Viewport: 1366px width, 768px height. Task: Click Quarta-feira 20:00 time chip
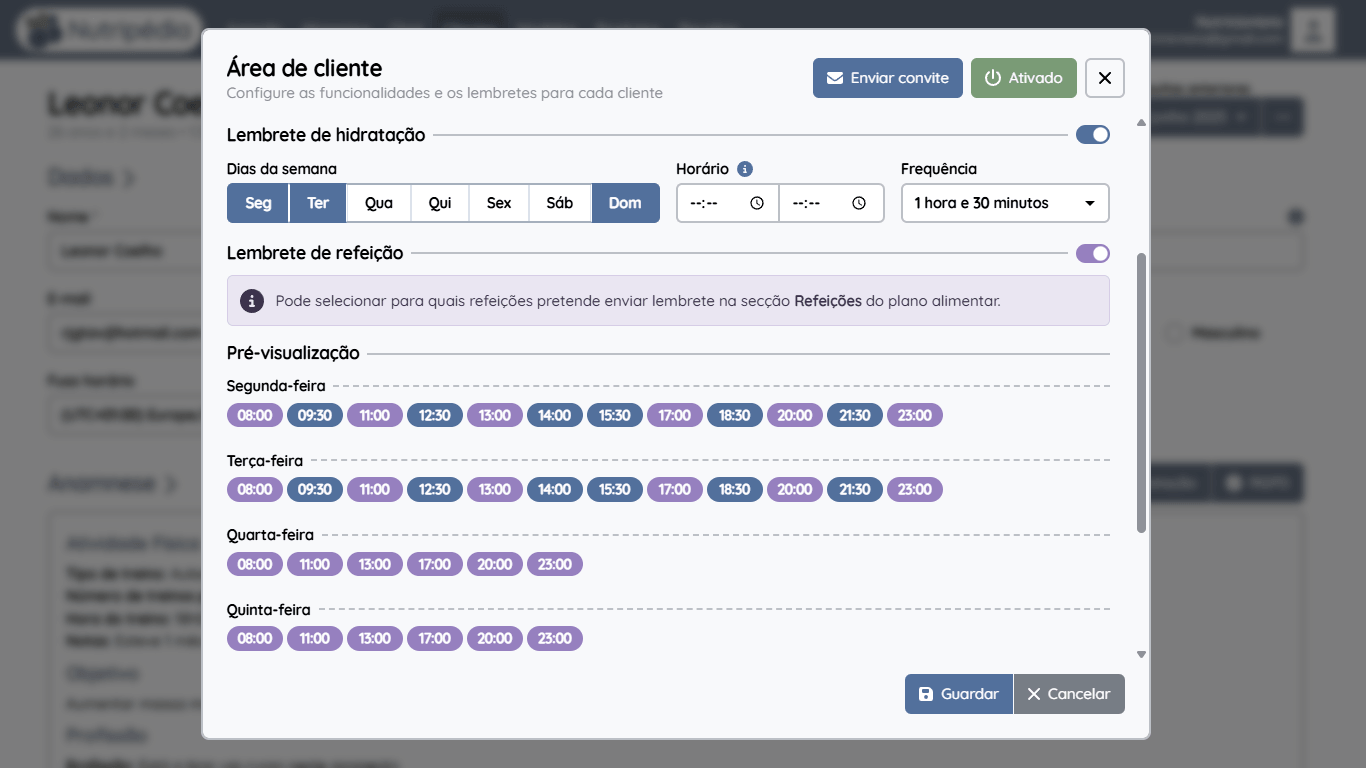tap(495, 564)
